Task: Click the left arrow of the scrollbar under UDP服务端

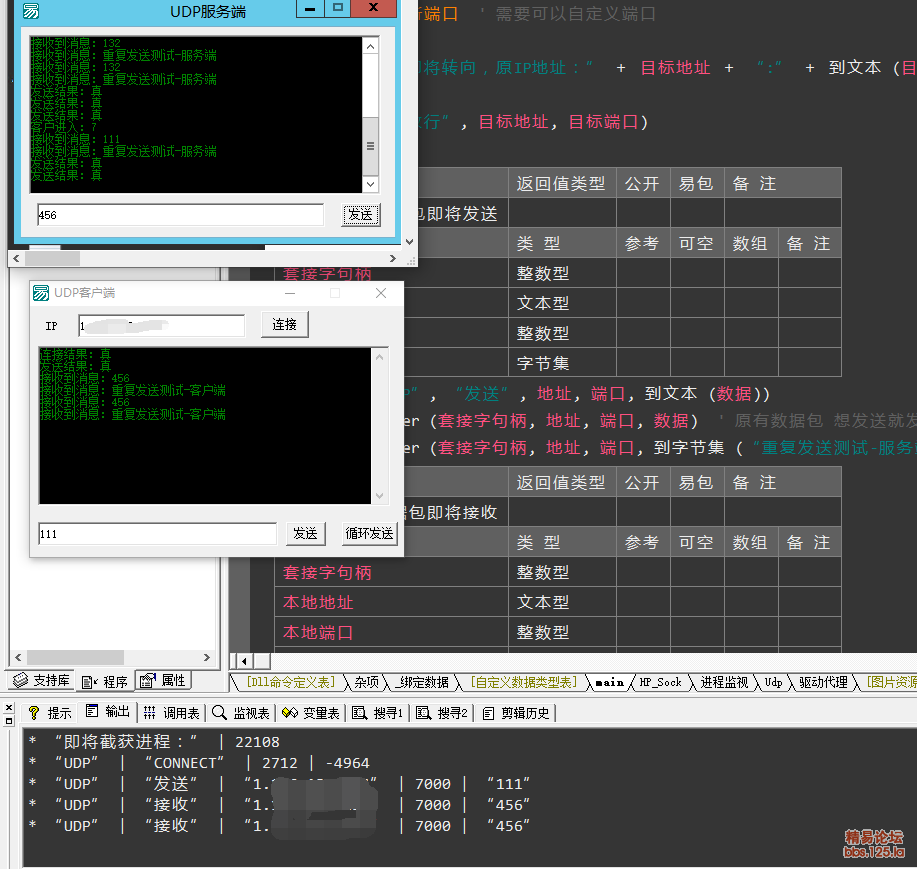Action: click(16, 258)
